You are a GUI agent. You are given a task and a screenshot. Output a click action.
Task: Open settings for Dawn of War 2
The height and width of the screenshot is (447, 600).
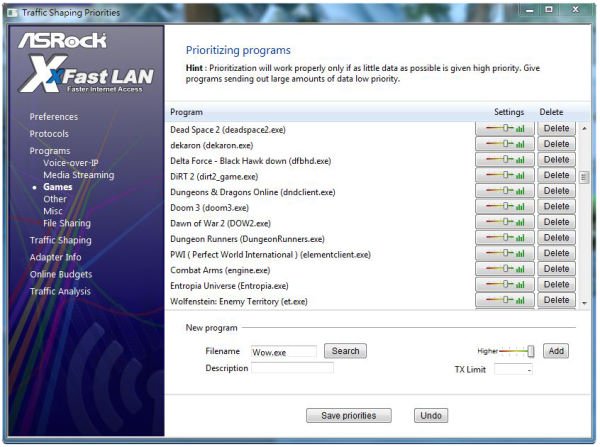coord(505,222)
